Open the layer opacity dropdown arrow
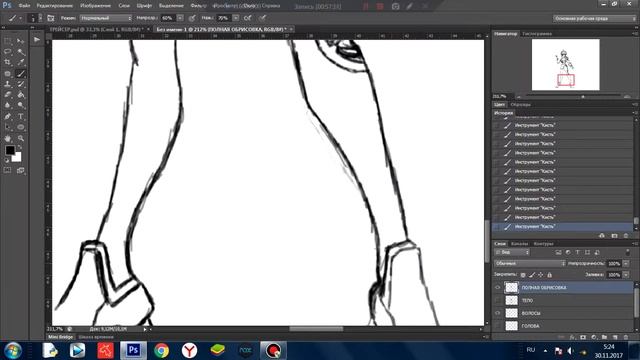The height and width of the screenshot is (360, 640). pyautogui.click(x=626, y=264)
